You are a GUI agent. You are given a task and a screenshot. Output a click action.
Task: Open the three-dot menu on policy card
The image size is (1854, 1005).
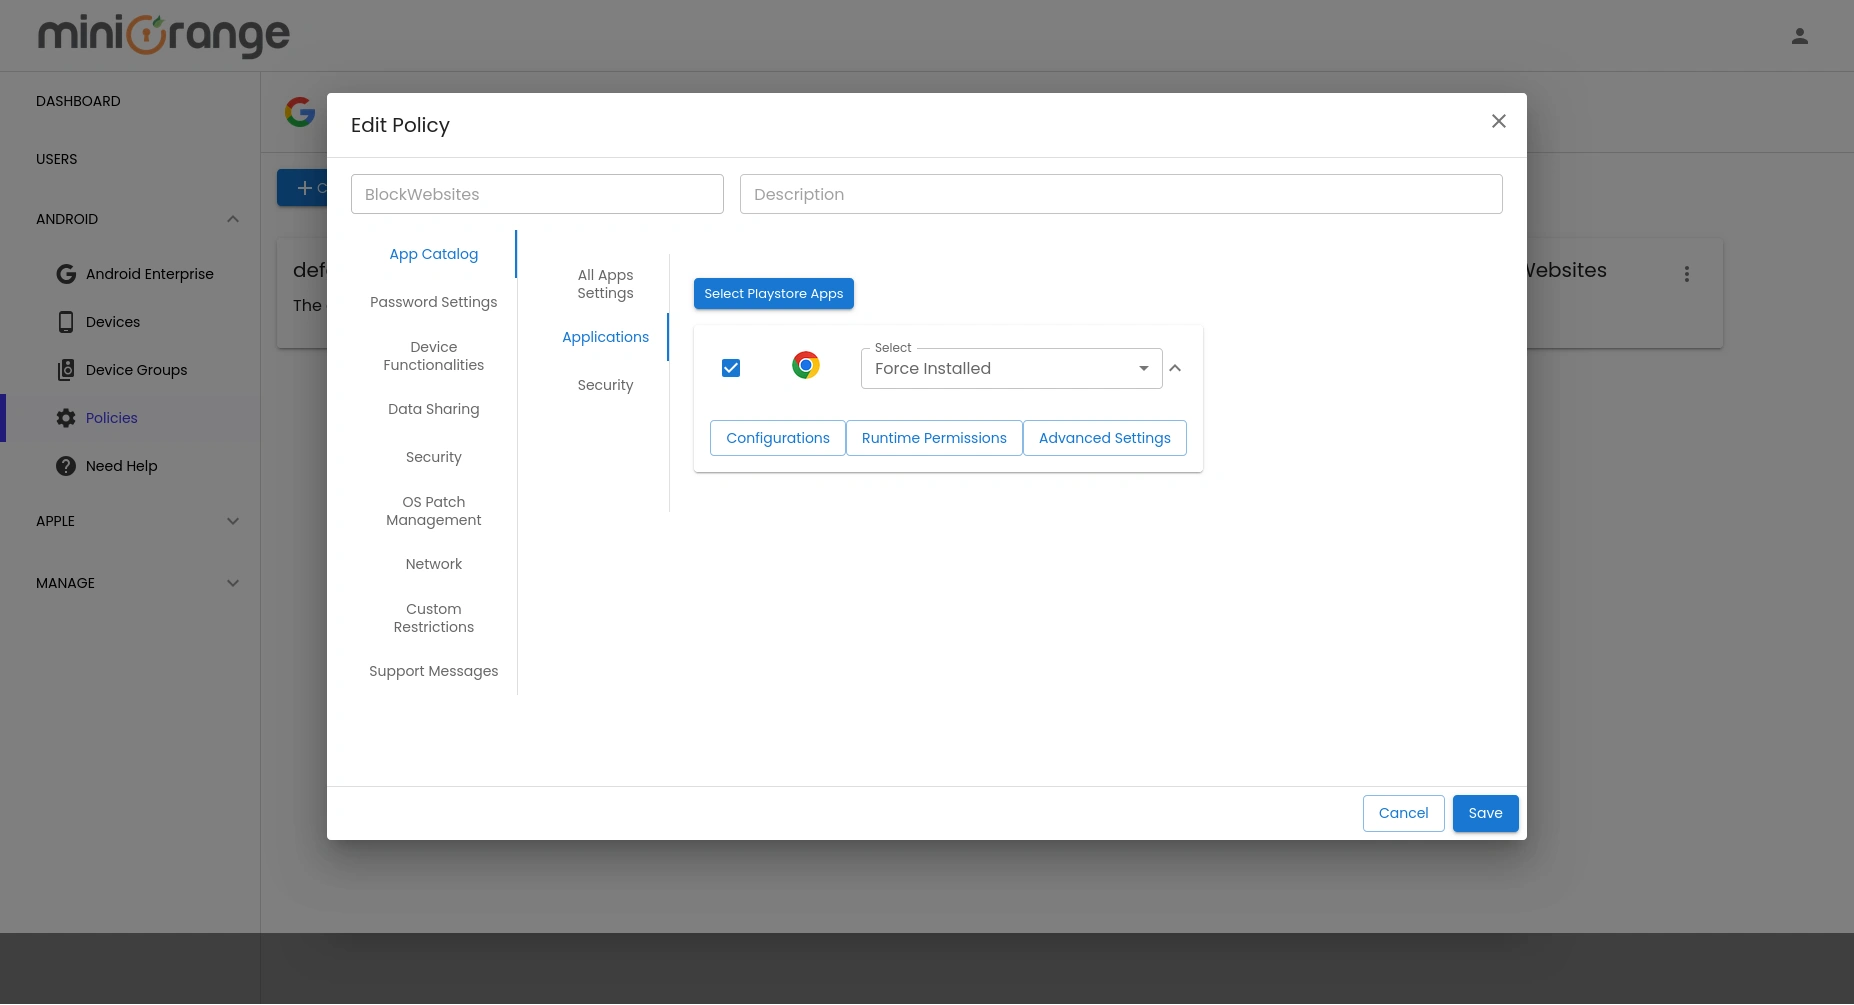1686,274
